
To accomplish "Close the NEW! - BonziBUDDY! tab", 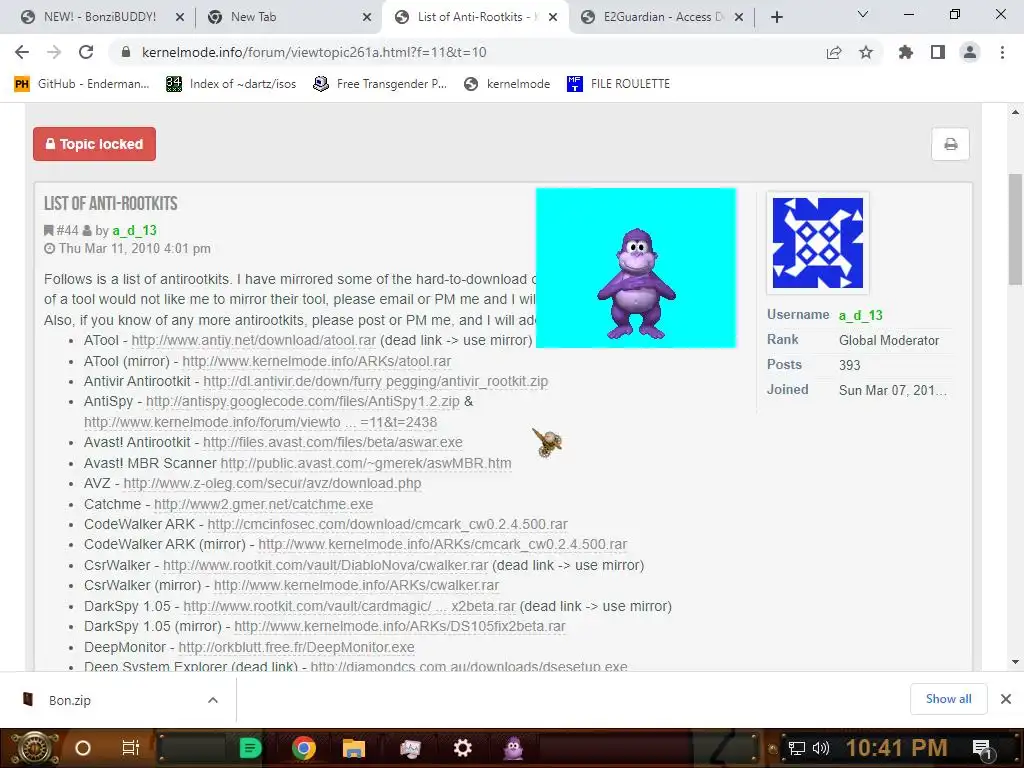I will [180, 17].
